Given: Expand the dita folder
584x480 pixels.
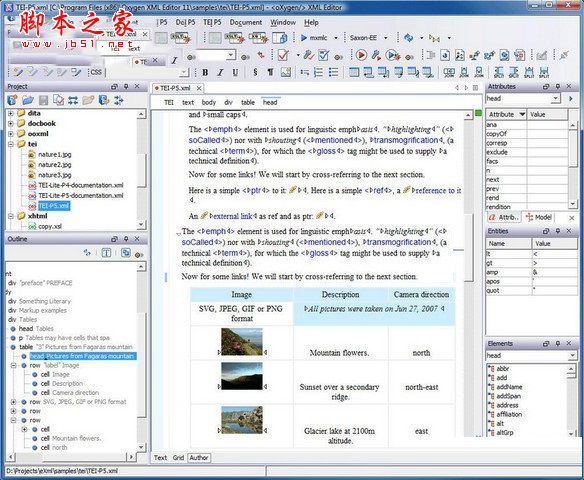Looking at the screenshot, I should point(11,113).
